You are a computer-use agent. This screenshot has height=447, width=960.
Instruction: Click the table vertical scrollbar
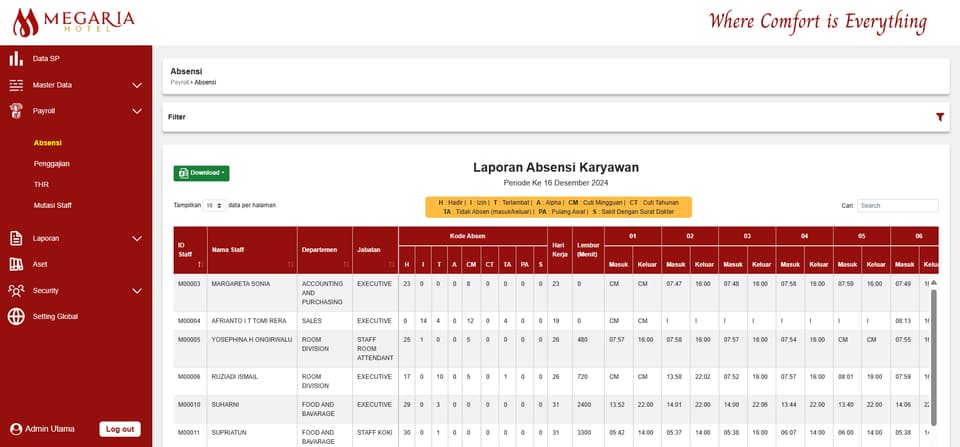(x=934, y=357)
